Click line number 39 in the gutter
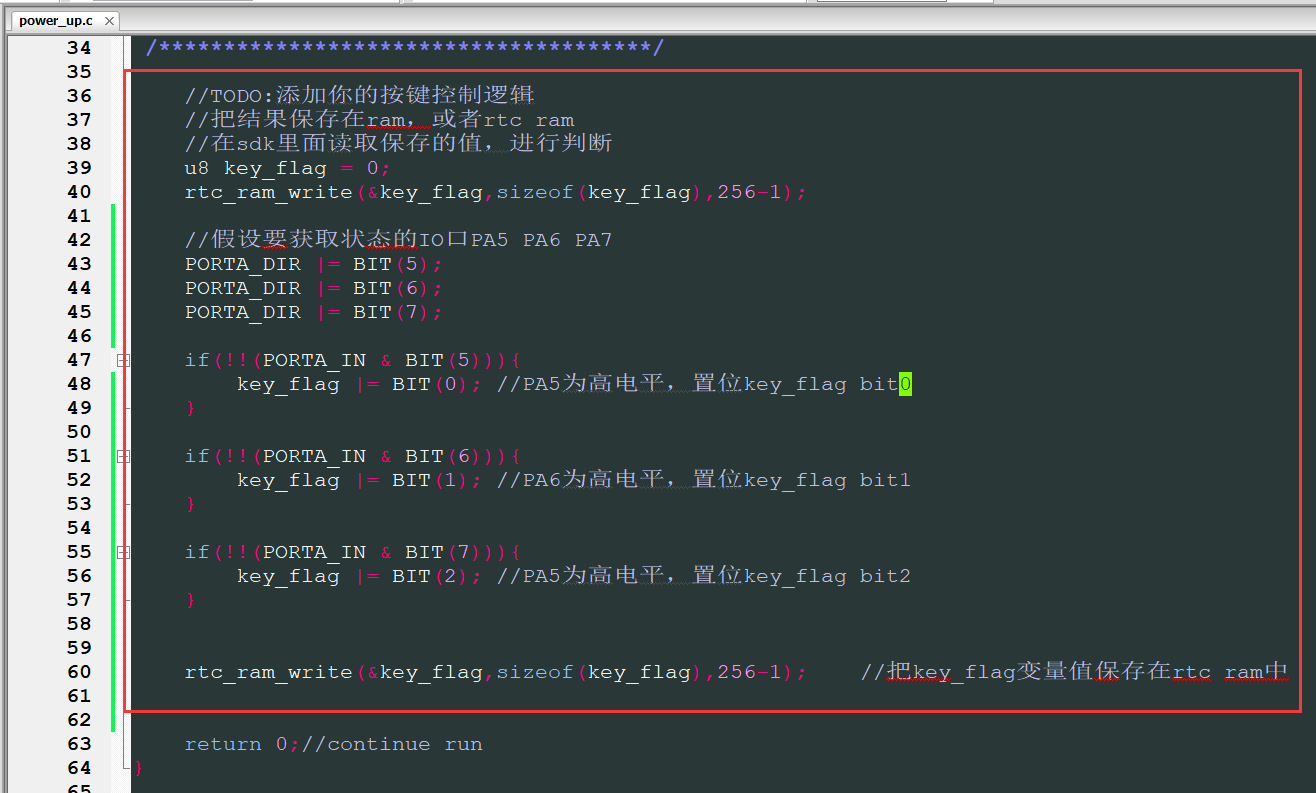Viewport: 1316px width, 793px height. (x=79, y=168)
